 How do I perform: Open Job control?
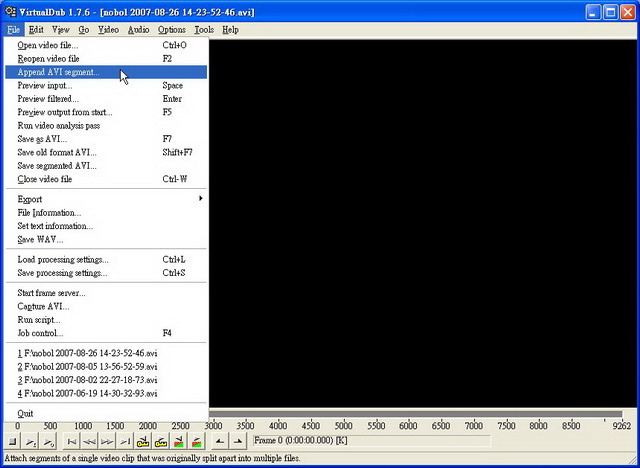[106, 333]
